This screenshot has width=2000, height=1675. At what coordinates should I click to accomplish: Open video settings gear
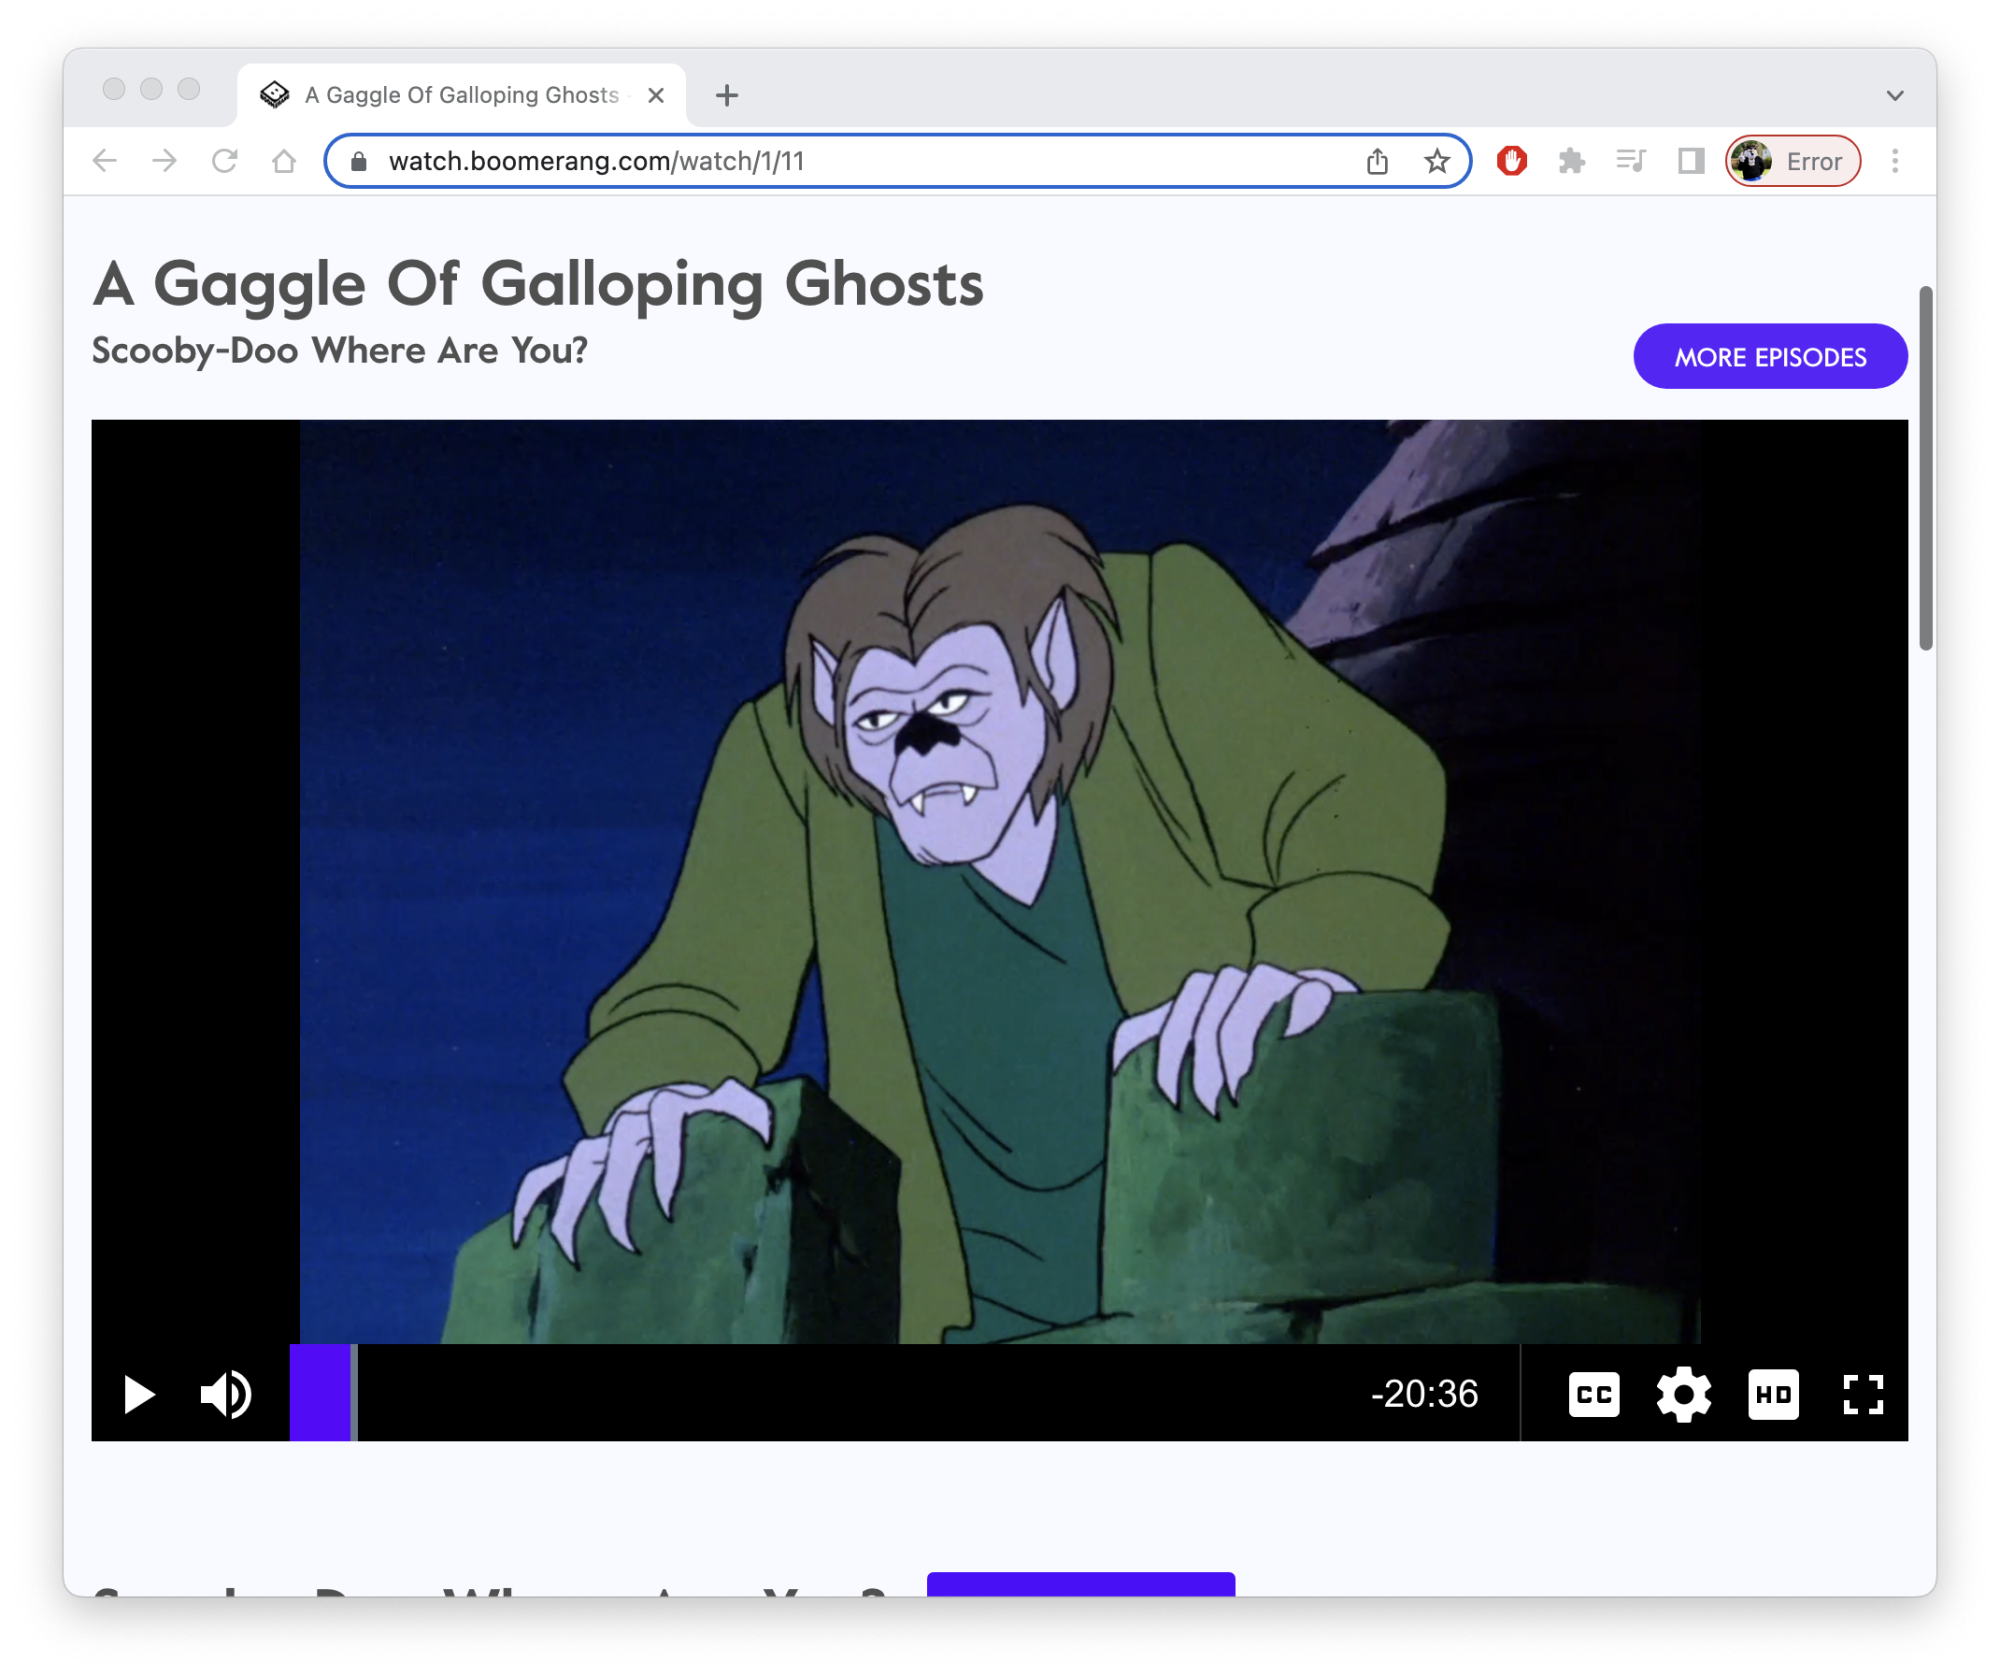tap(1684, 1394)
